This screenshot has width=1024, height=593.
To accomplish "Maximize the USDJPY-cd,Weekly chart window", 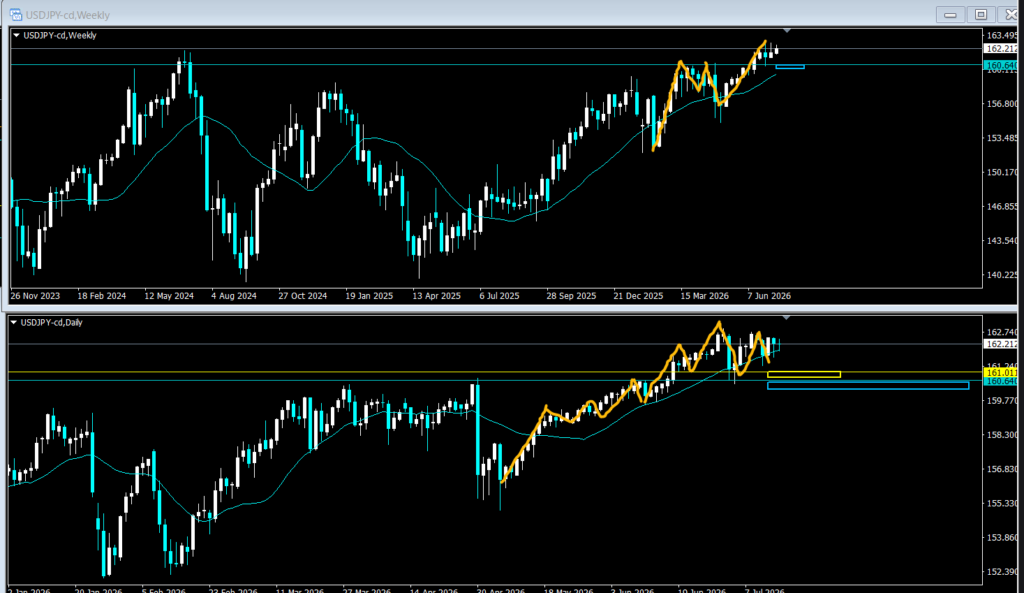I will [x=981, y=14].
